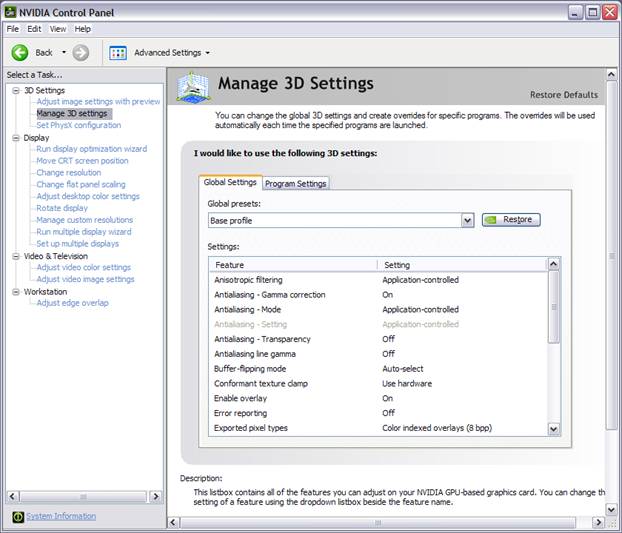Collapse the 3D Settings tree node

coord(16,90)
